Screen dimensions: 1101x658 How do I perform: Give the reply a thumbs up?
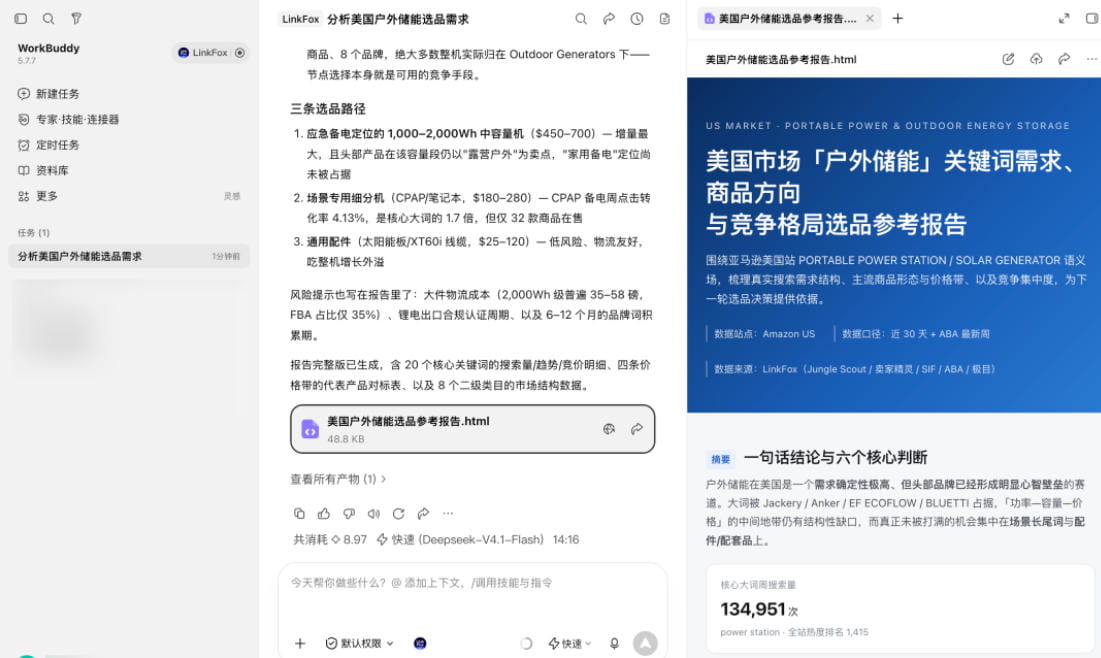[x=324, y=513]
